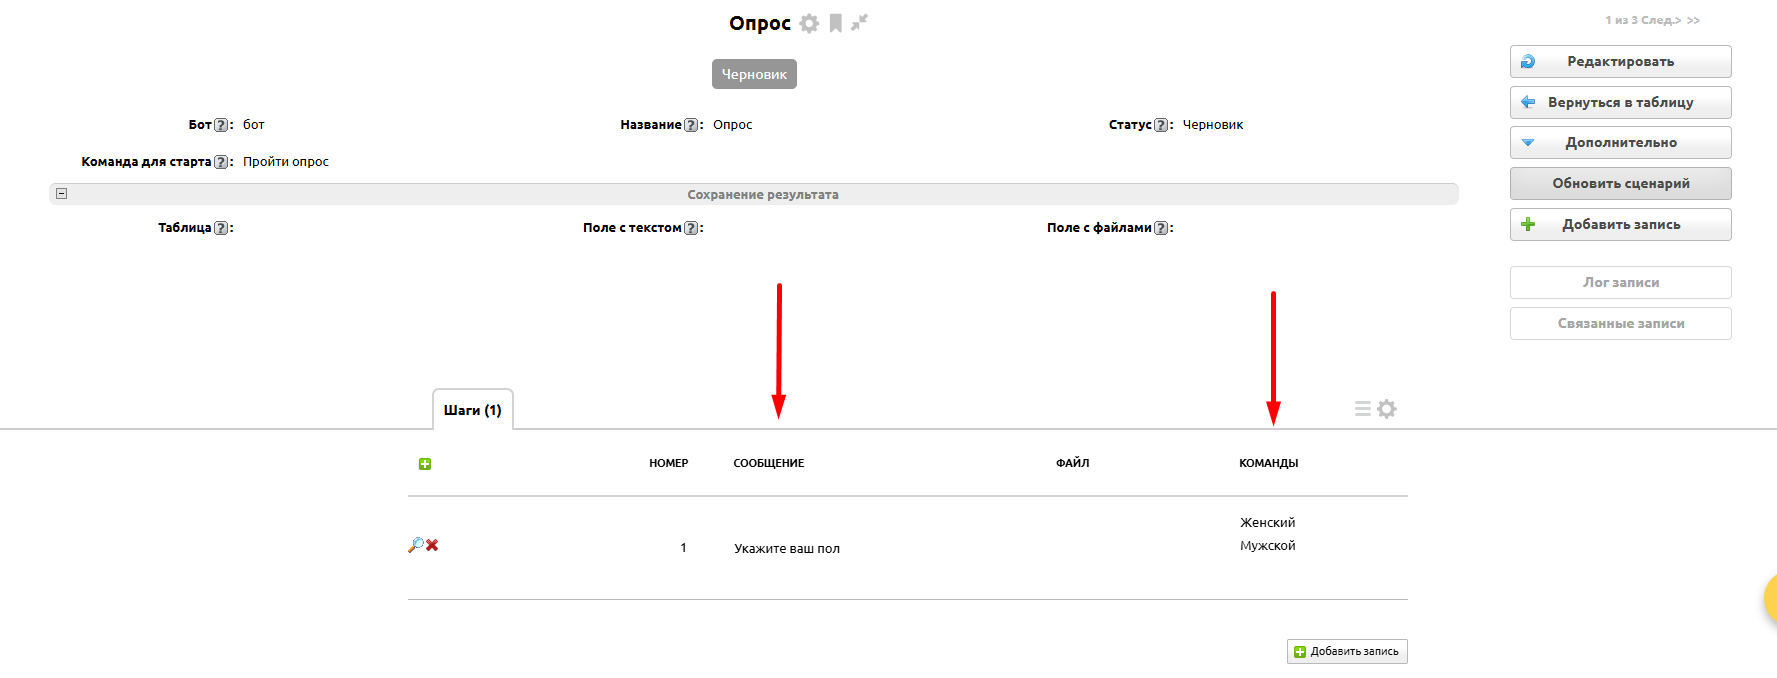The image size is (1777, 678).
Task: Click Добавить запись in the right sidebar
Action: click(x=1620, y=225)
